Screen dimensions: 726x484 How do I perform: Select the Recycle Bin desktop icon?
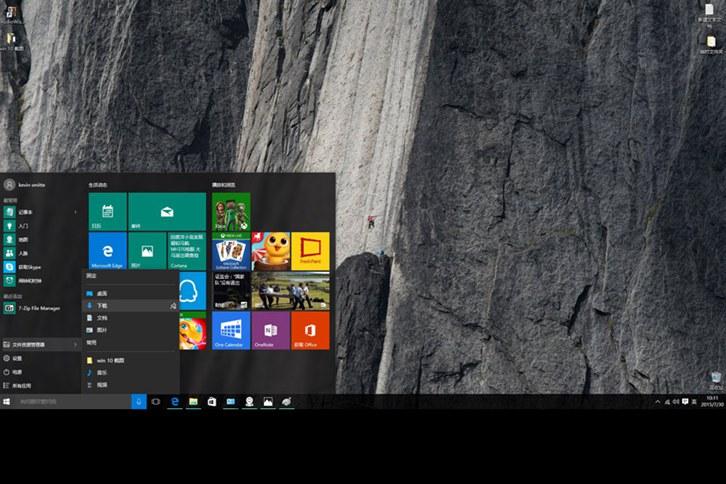click(x=716, y=381)
